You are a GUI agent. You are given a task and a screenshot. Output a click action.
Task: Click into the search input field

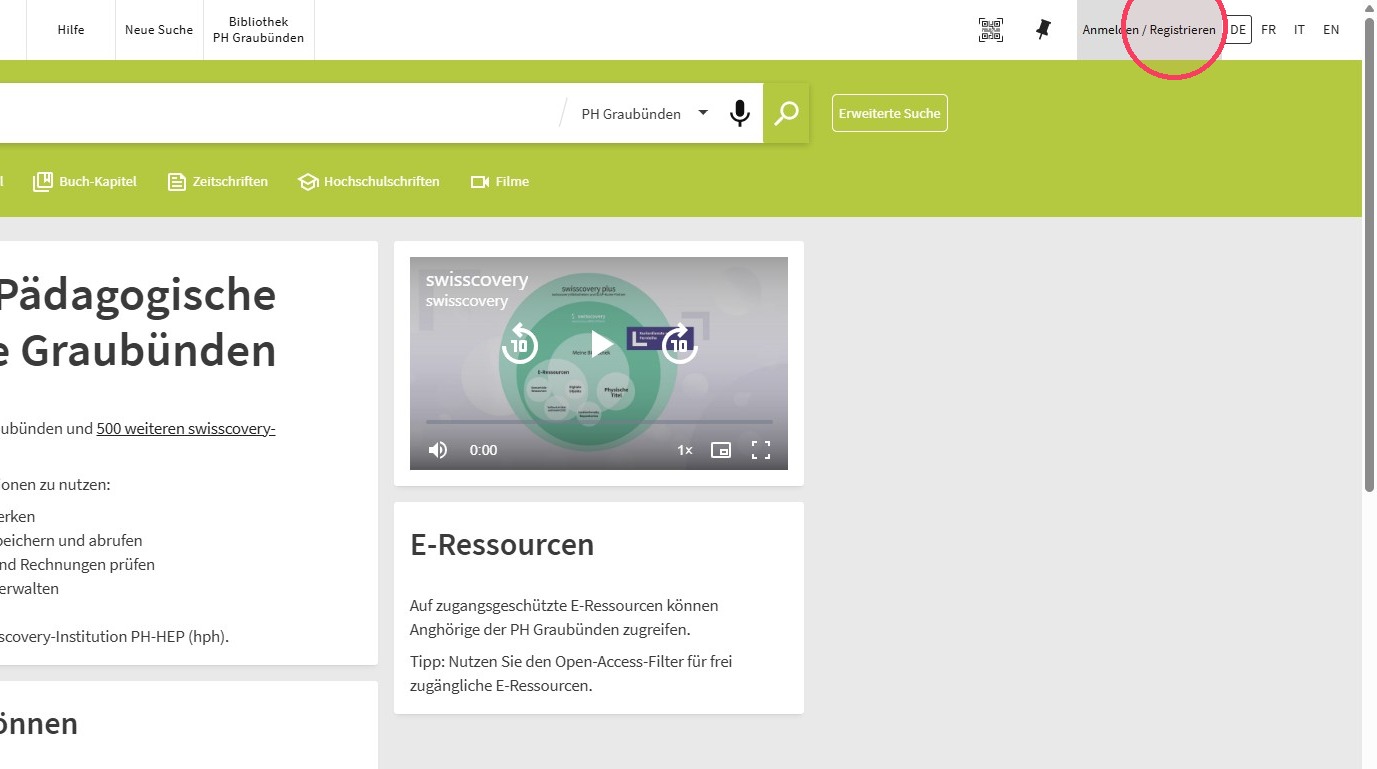click(x=280, y=113)
